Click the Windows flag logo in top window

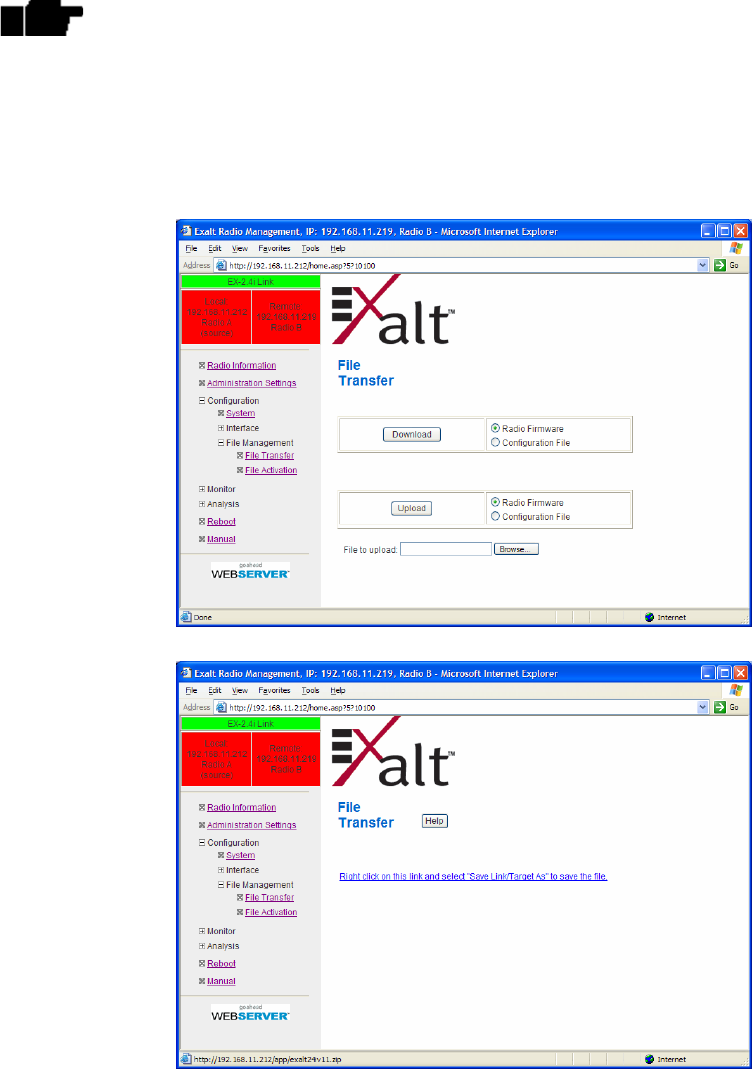[736, 248]
